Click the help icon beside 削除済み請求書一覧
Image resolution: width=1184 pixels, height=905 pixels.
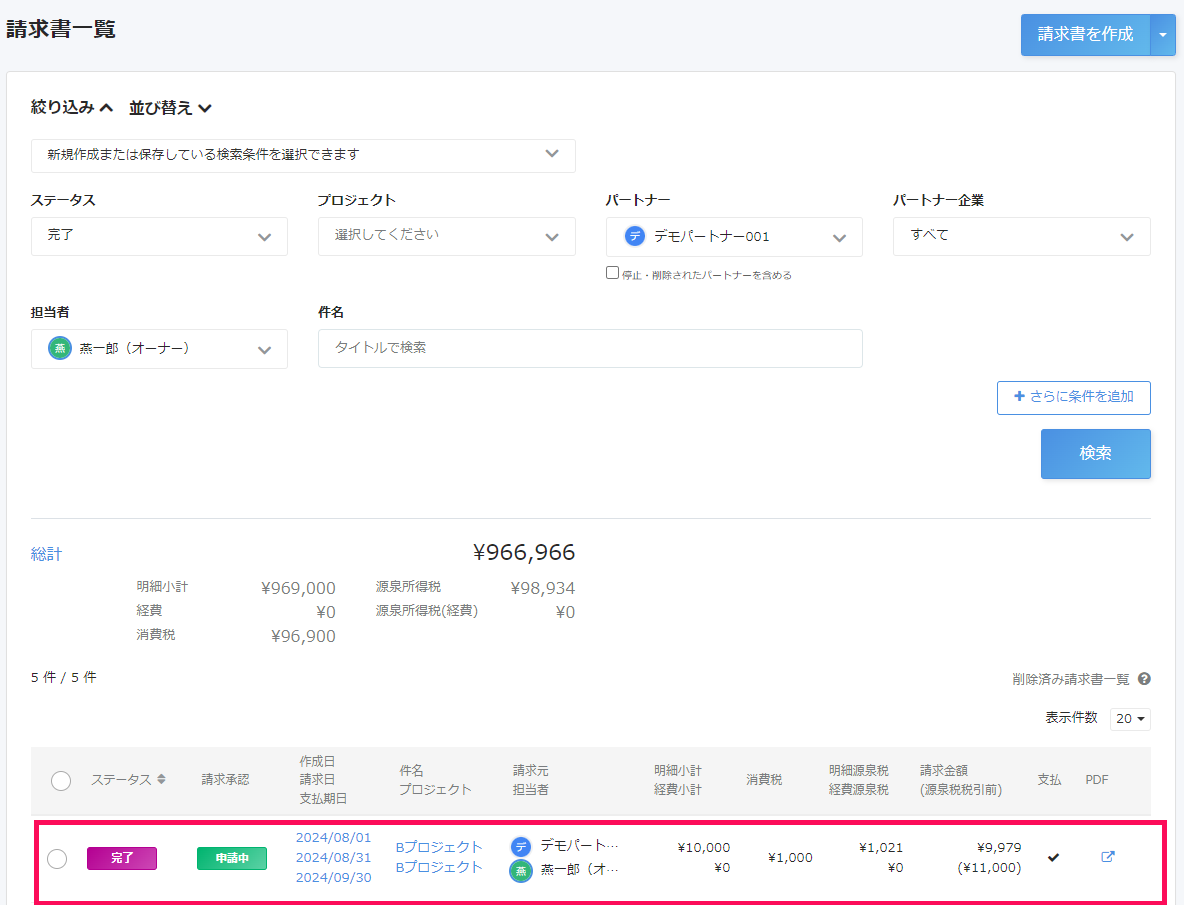click(1144, 679)
